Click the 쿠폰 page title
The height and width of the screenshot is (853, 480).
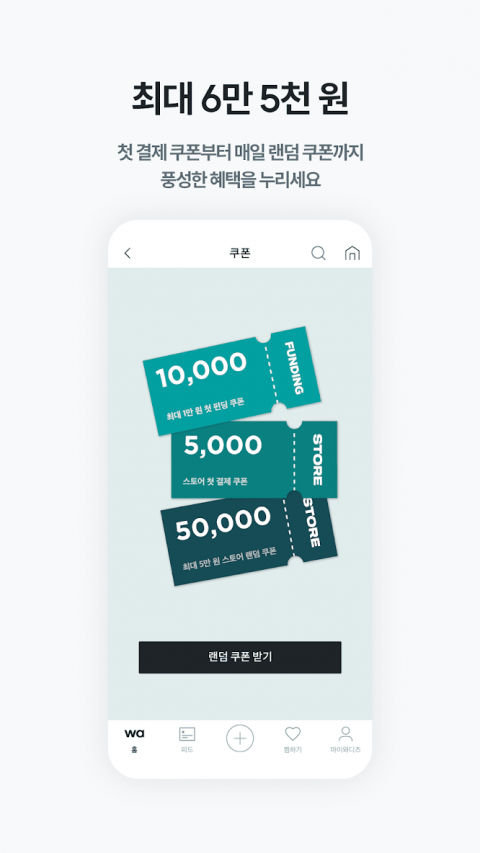tap(240, 254)
